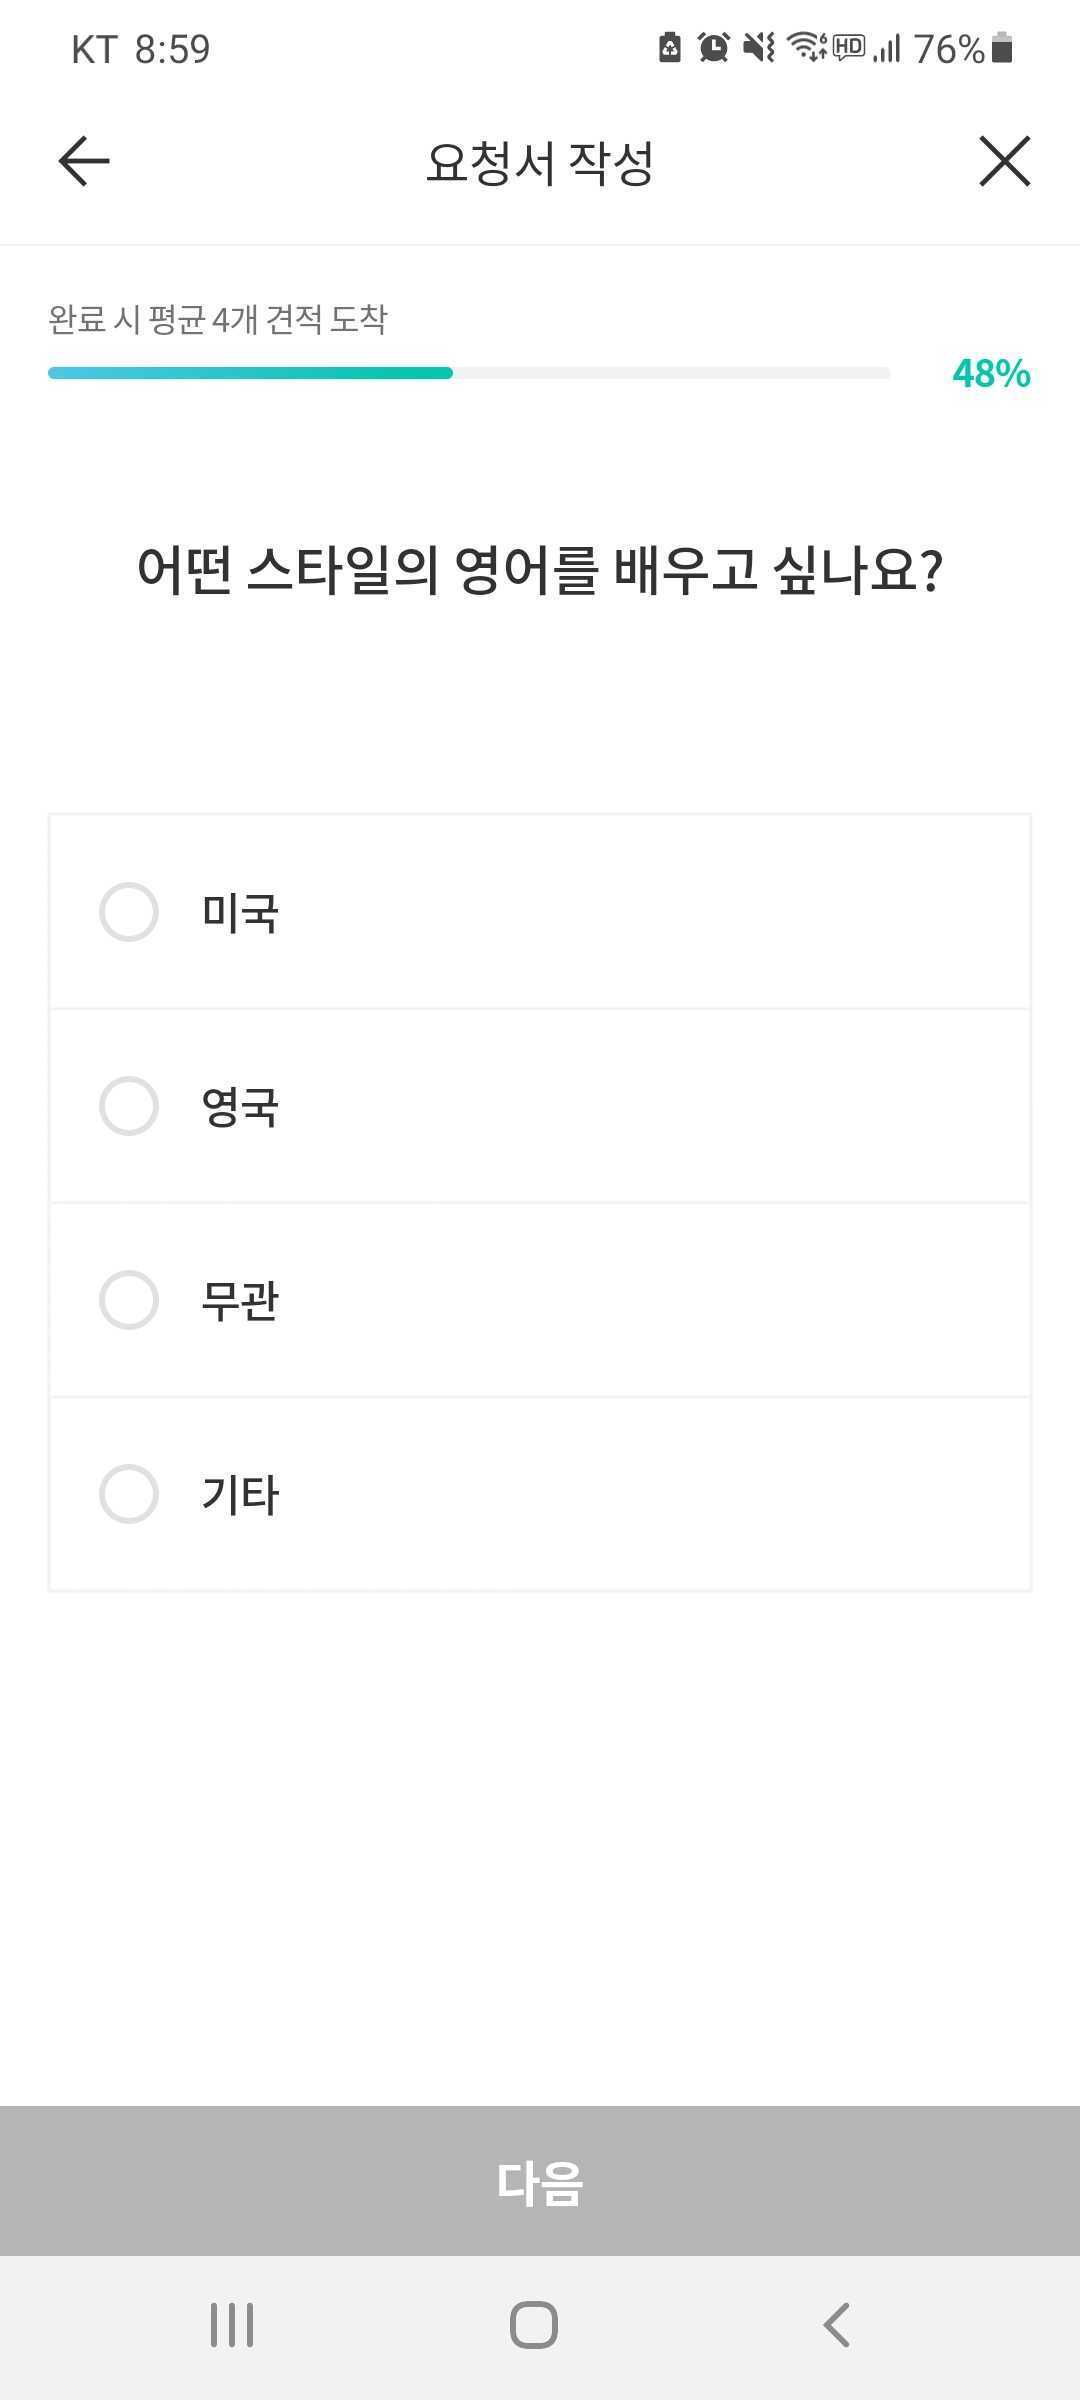Open Android recent apps navigation button
1080x2400 pixels.
[x=232, y=2324]
